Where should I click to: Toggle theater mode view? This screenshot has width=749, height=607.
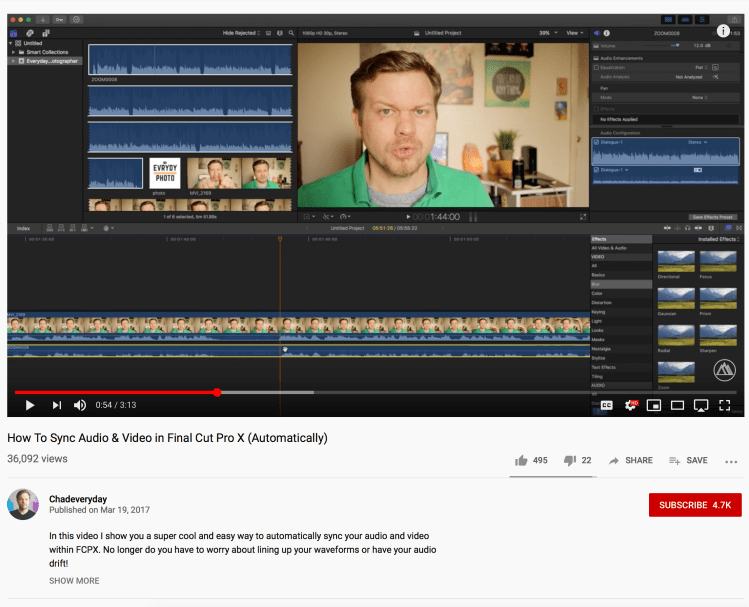click(677, 405)
